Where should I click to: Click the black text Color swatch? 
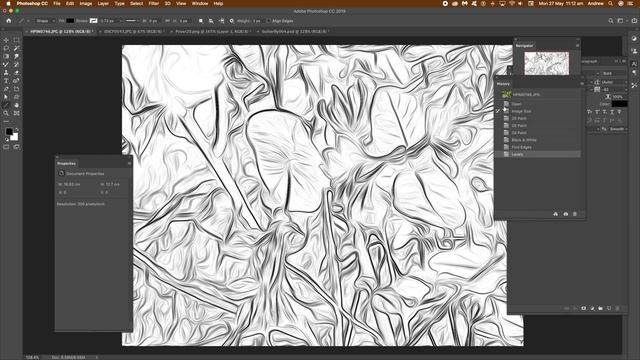pos(619,104)
